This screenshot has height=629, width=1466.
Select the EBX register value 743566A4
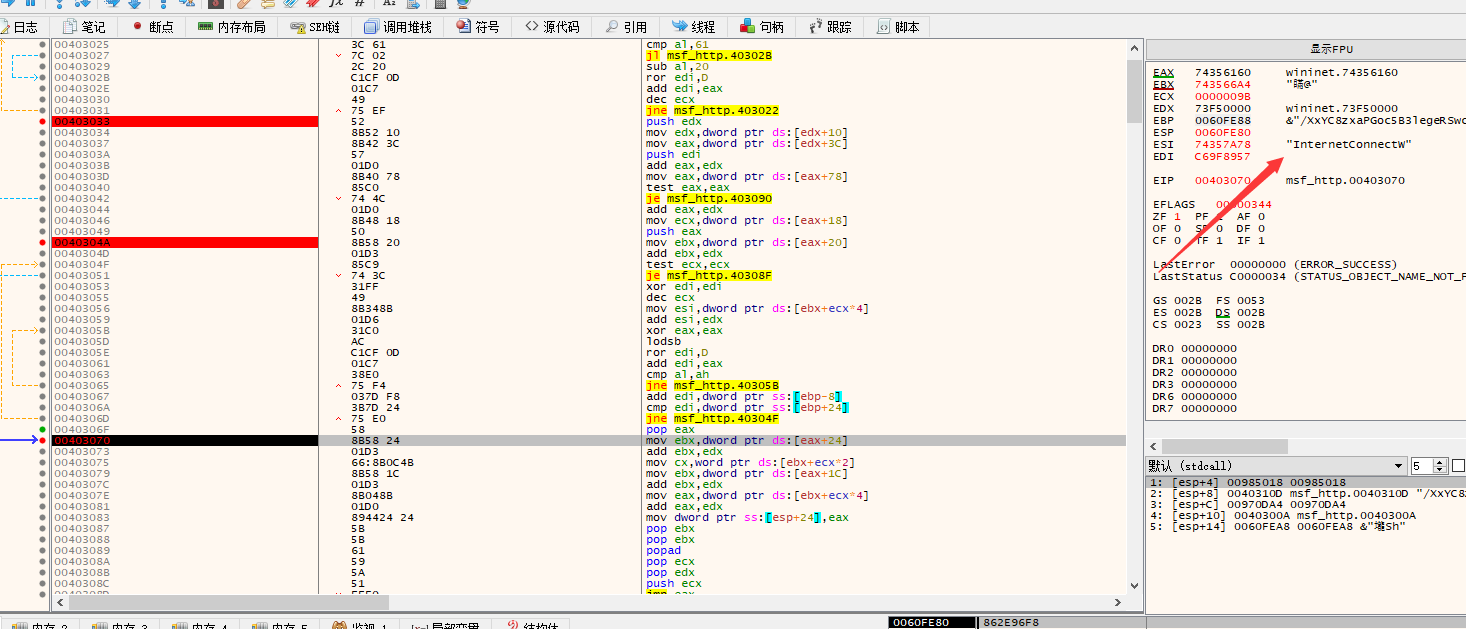click(x=1222, y=85)
